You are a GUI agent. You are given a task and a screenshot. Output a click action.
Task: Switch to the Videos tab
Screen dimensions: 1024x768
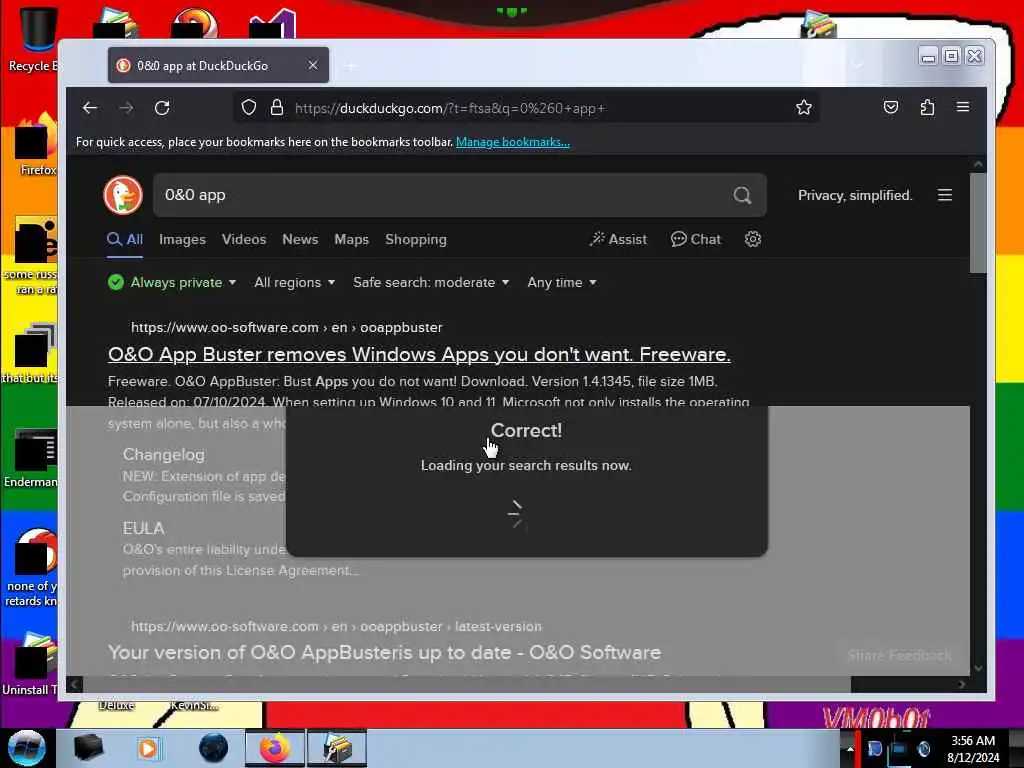[244, 239]
